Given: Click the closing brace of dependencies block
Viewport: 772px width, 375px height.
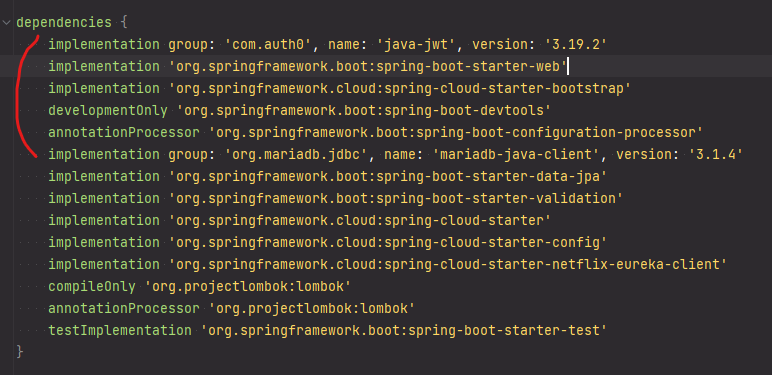Looking at the screenshot, I should tap(20, 351).
